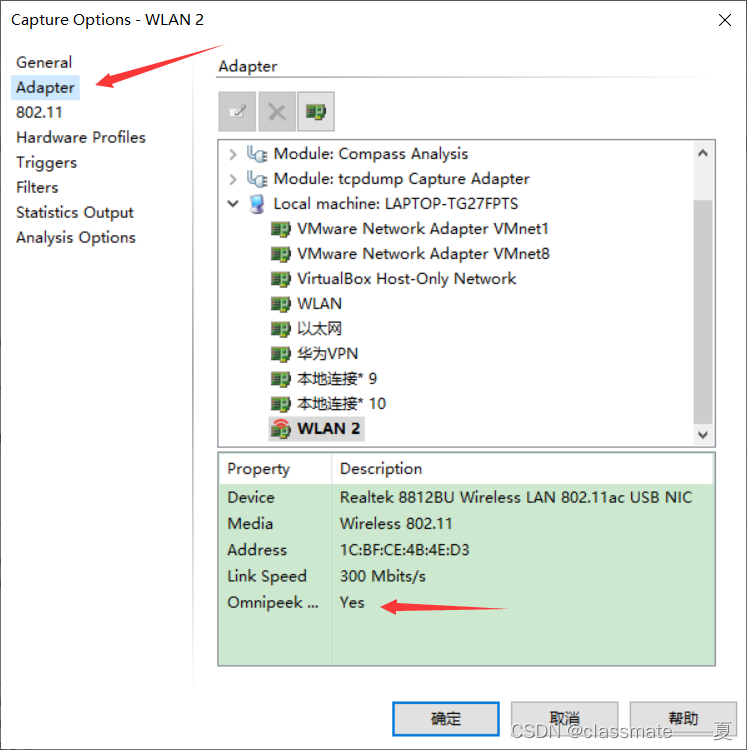Click the Local machine computer icon

pyautogui.click(x=257, y=204)
